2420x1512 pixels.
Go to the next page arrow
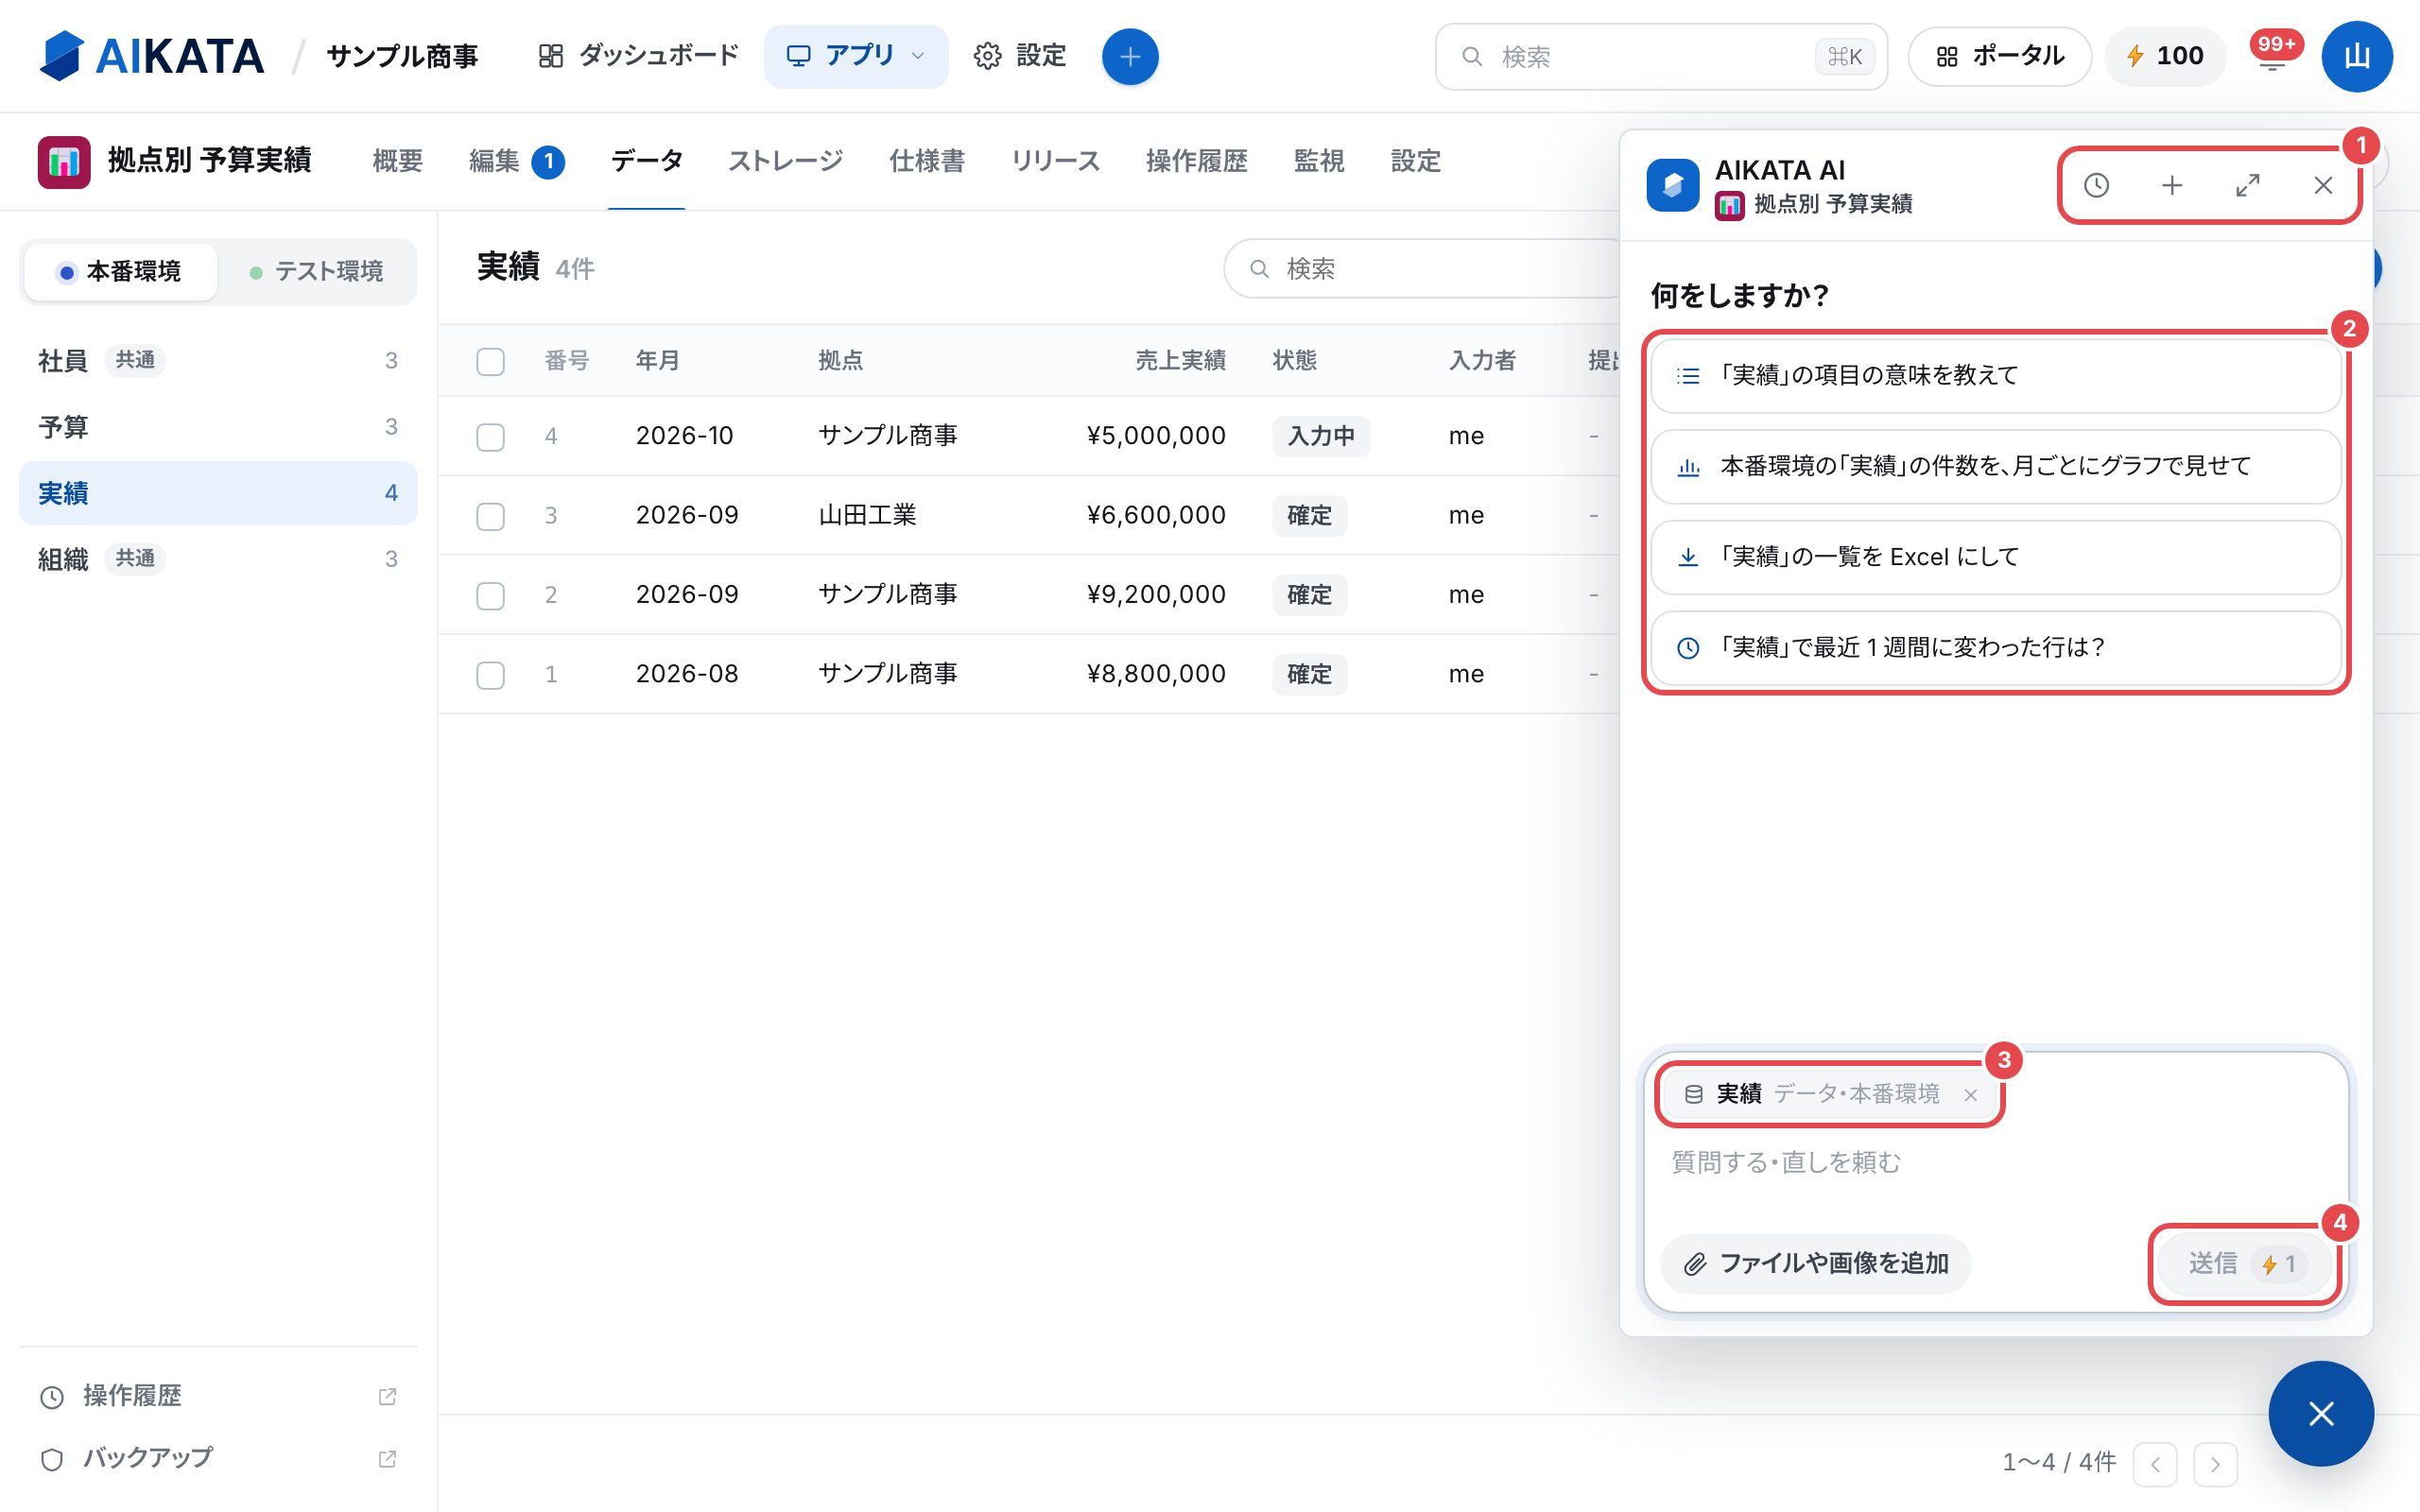(x=2215, y=1465)
